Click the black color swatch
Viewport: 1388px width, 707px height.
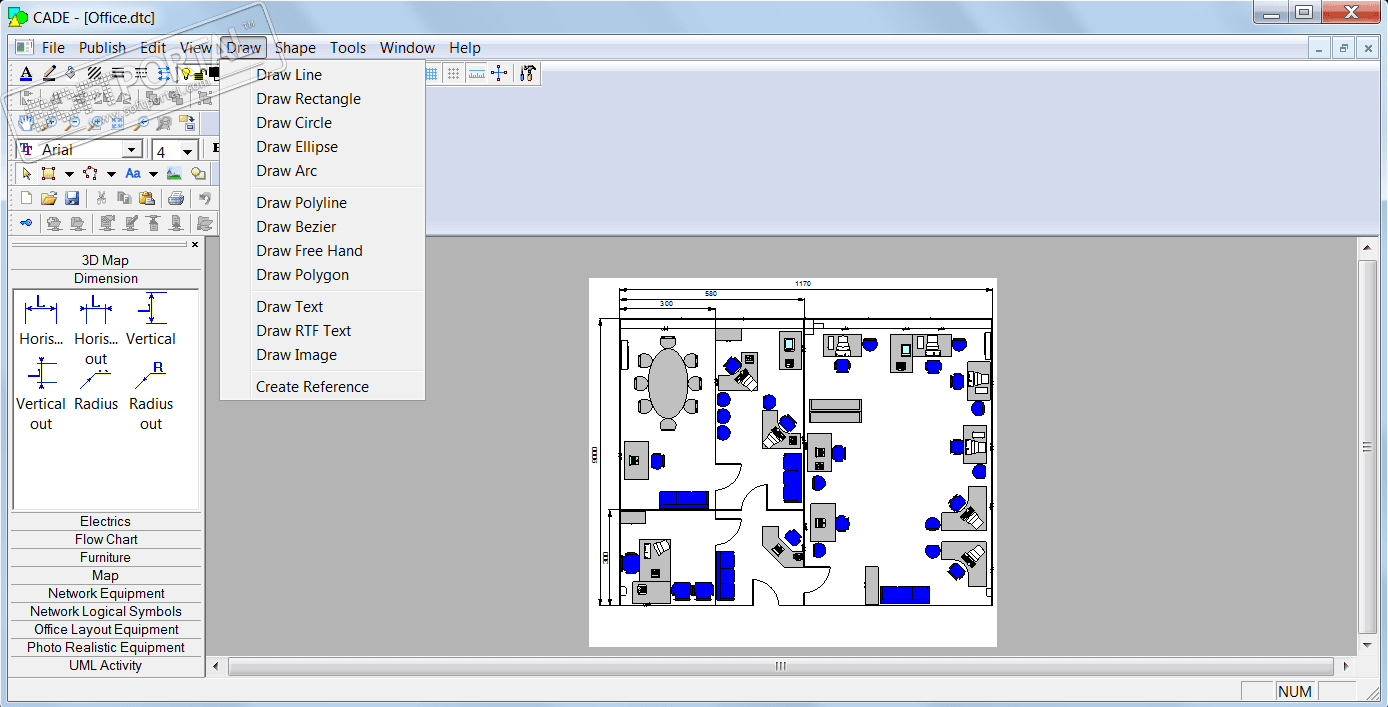214,72
